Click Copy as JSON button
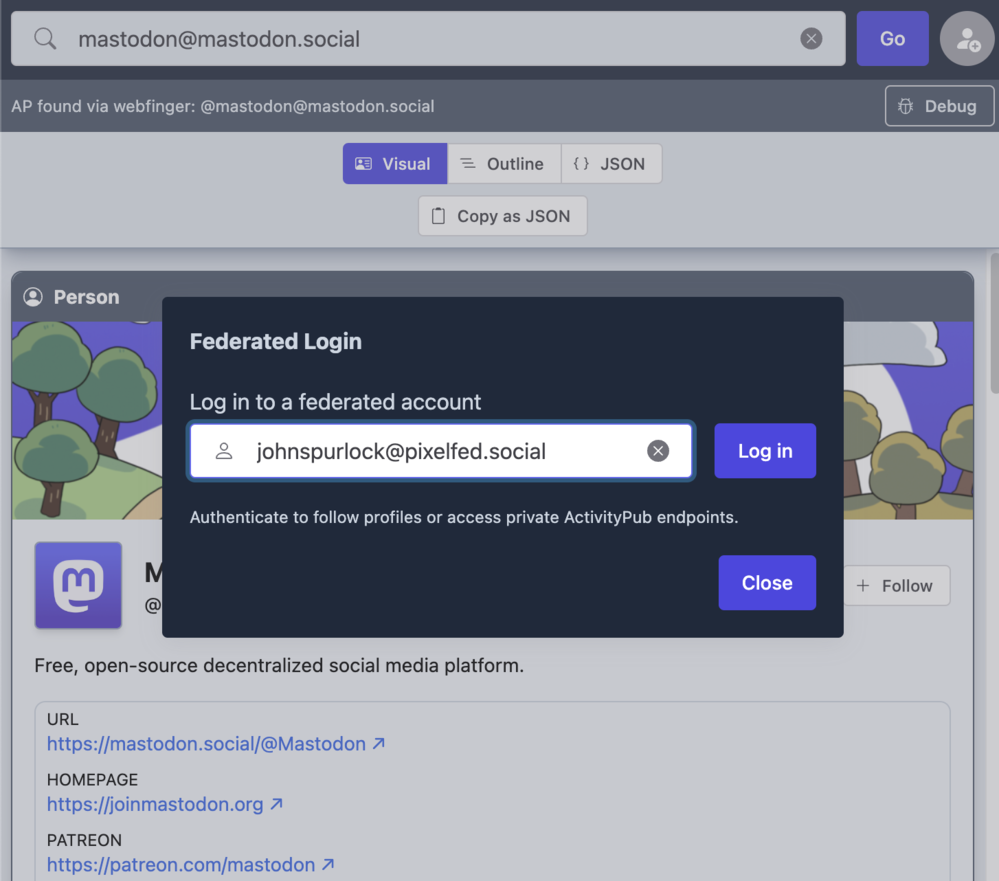Image resolution: width=999 pixels, height=881 pixels. pos(502,216)
